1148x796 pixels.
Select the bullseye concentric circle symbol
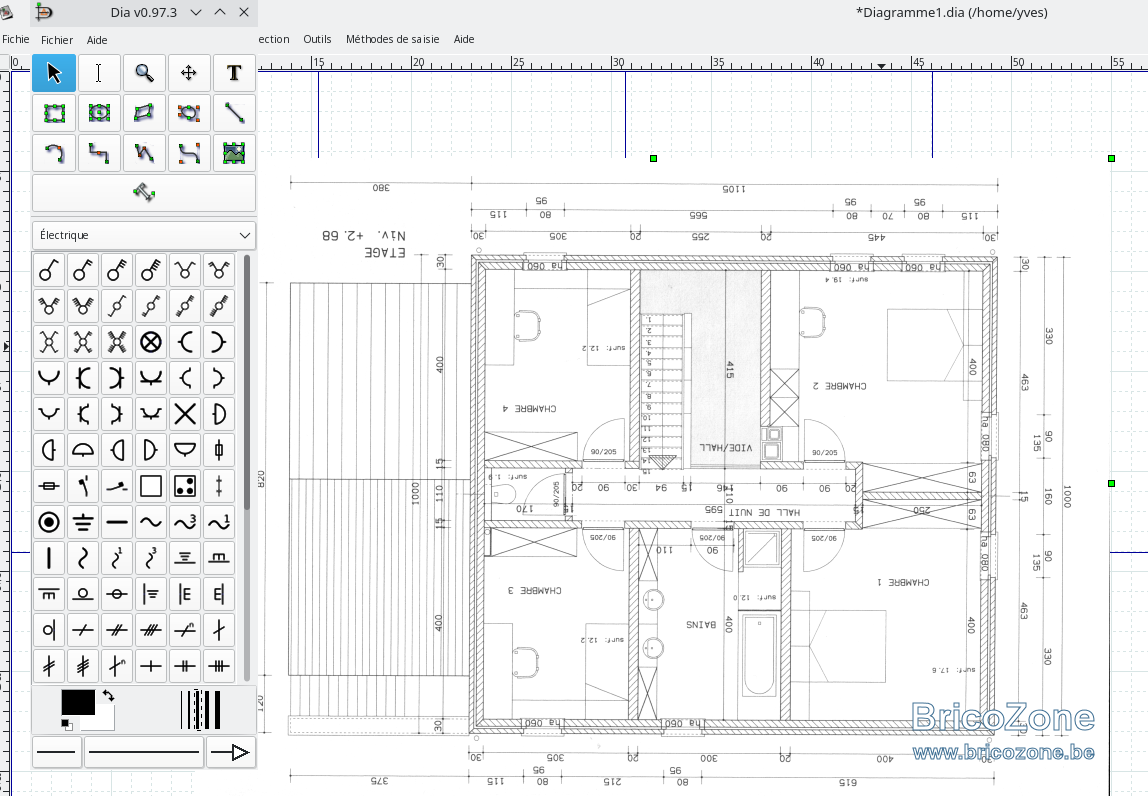[x=49, y=521]
